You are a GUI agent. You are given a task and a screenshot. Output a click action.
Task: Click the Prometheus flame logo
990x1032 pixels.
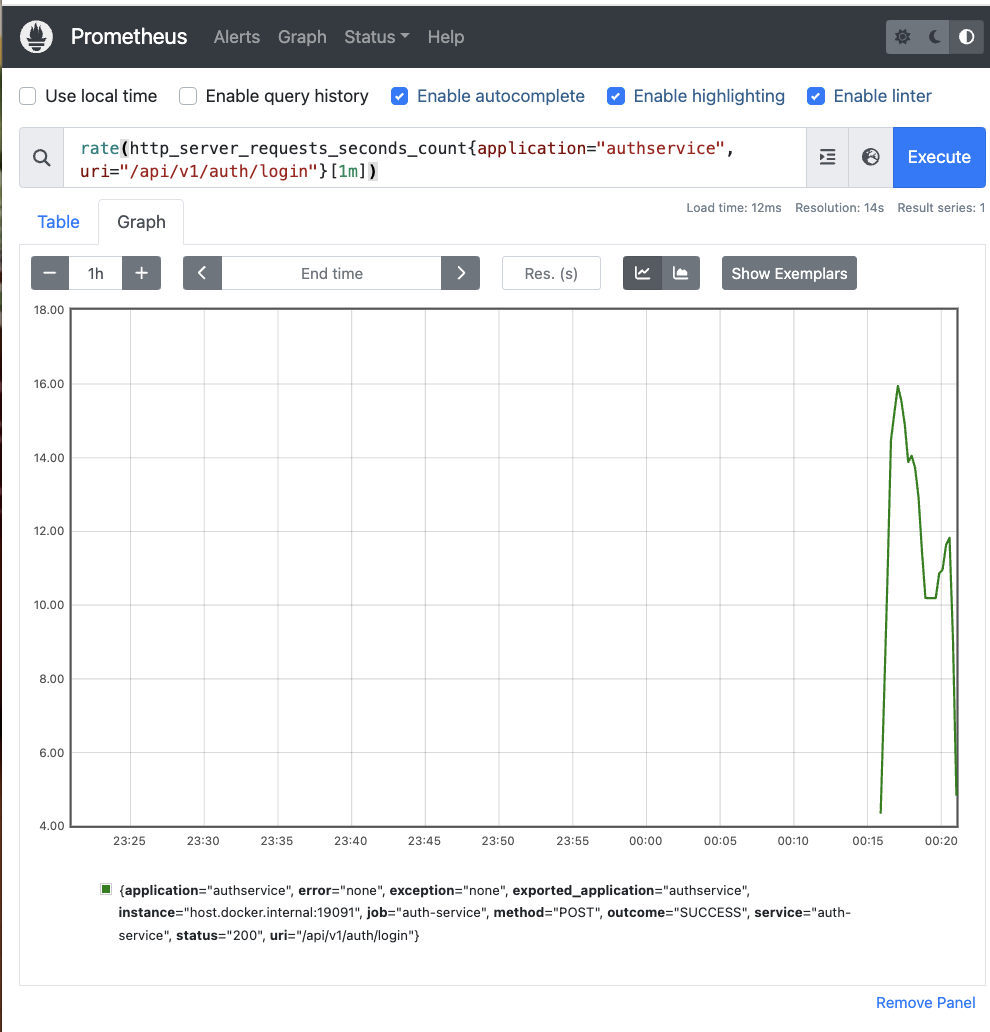pos(36,36)
